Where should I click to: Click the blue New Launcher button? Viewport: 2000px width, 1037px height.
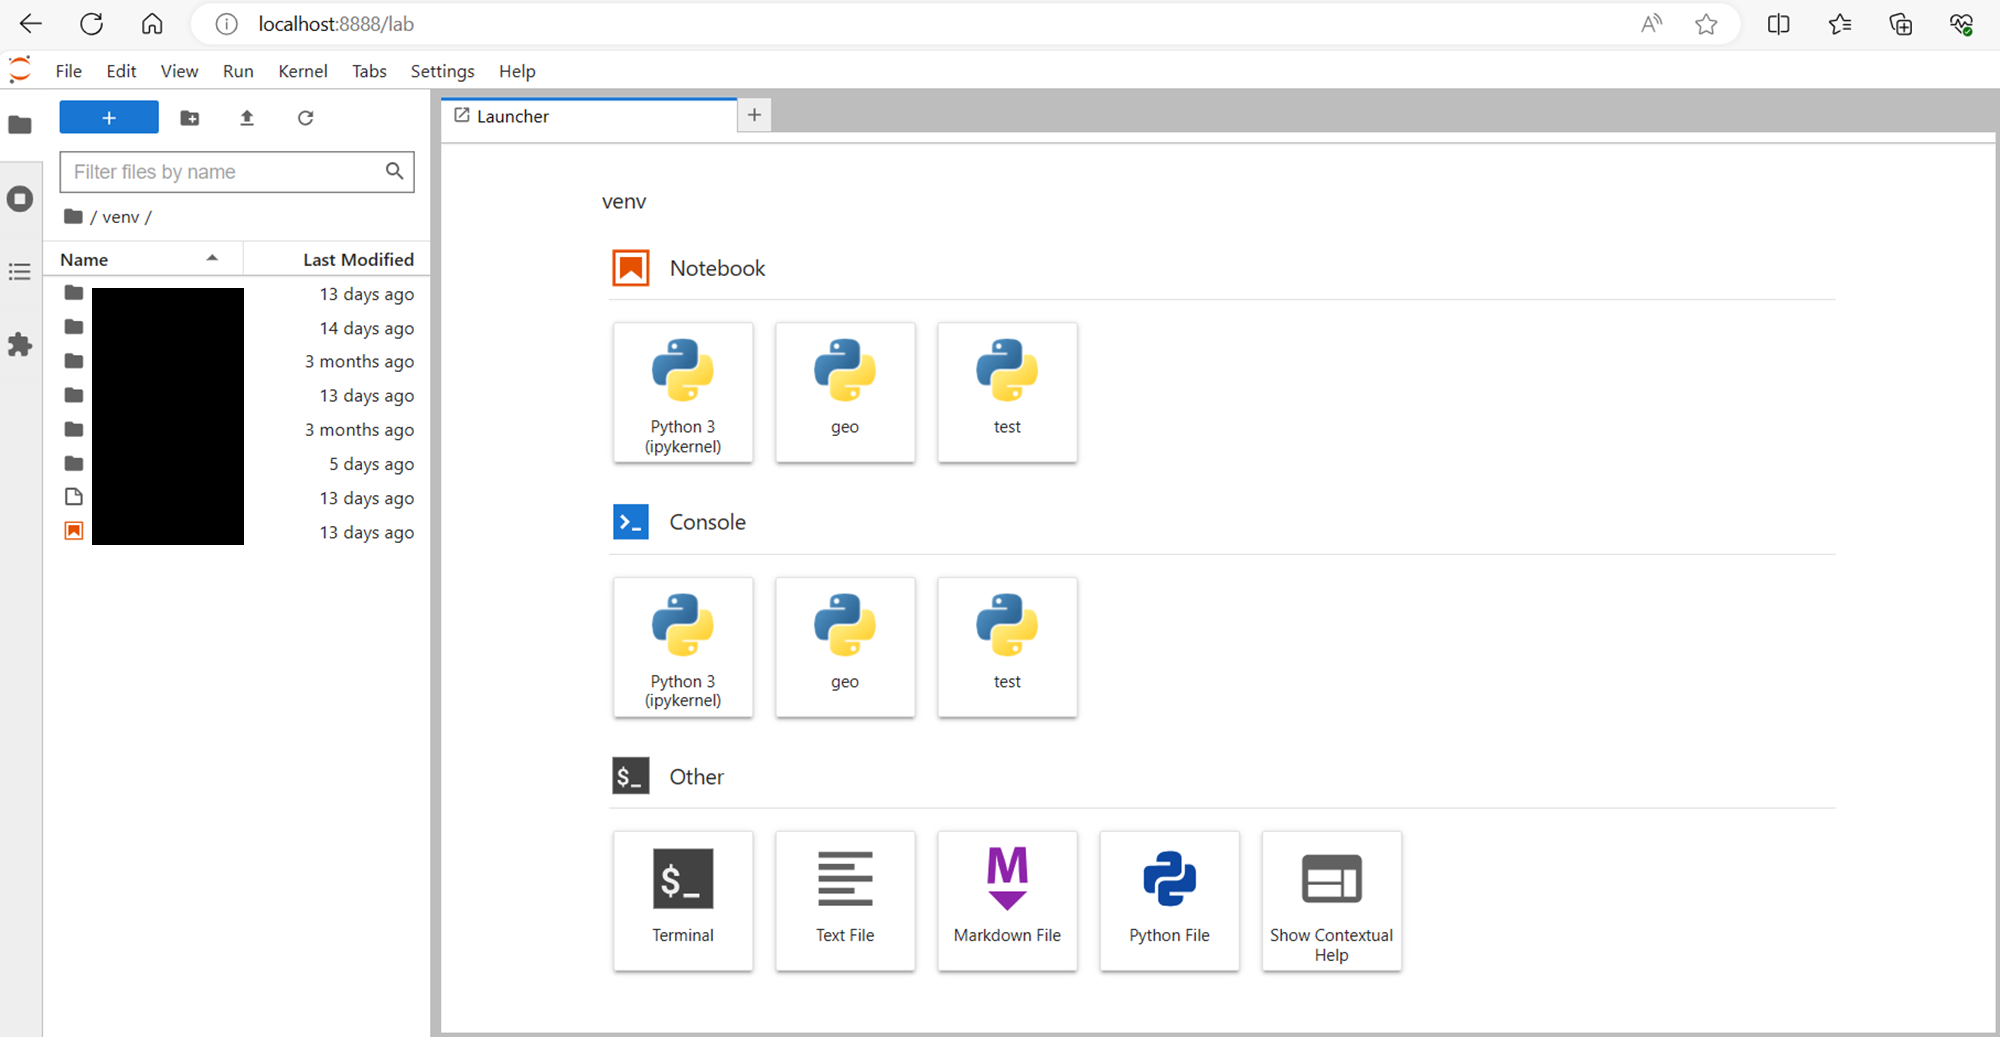pos(109,117)
